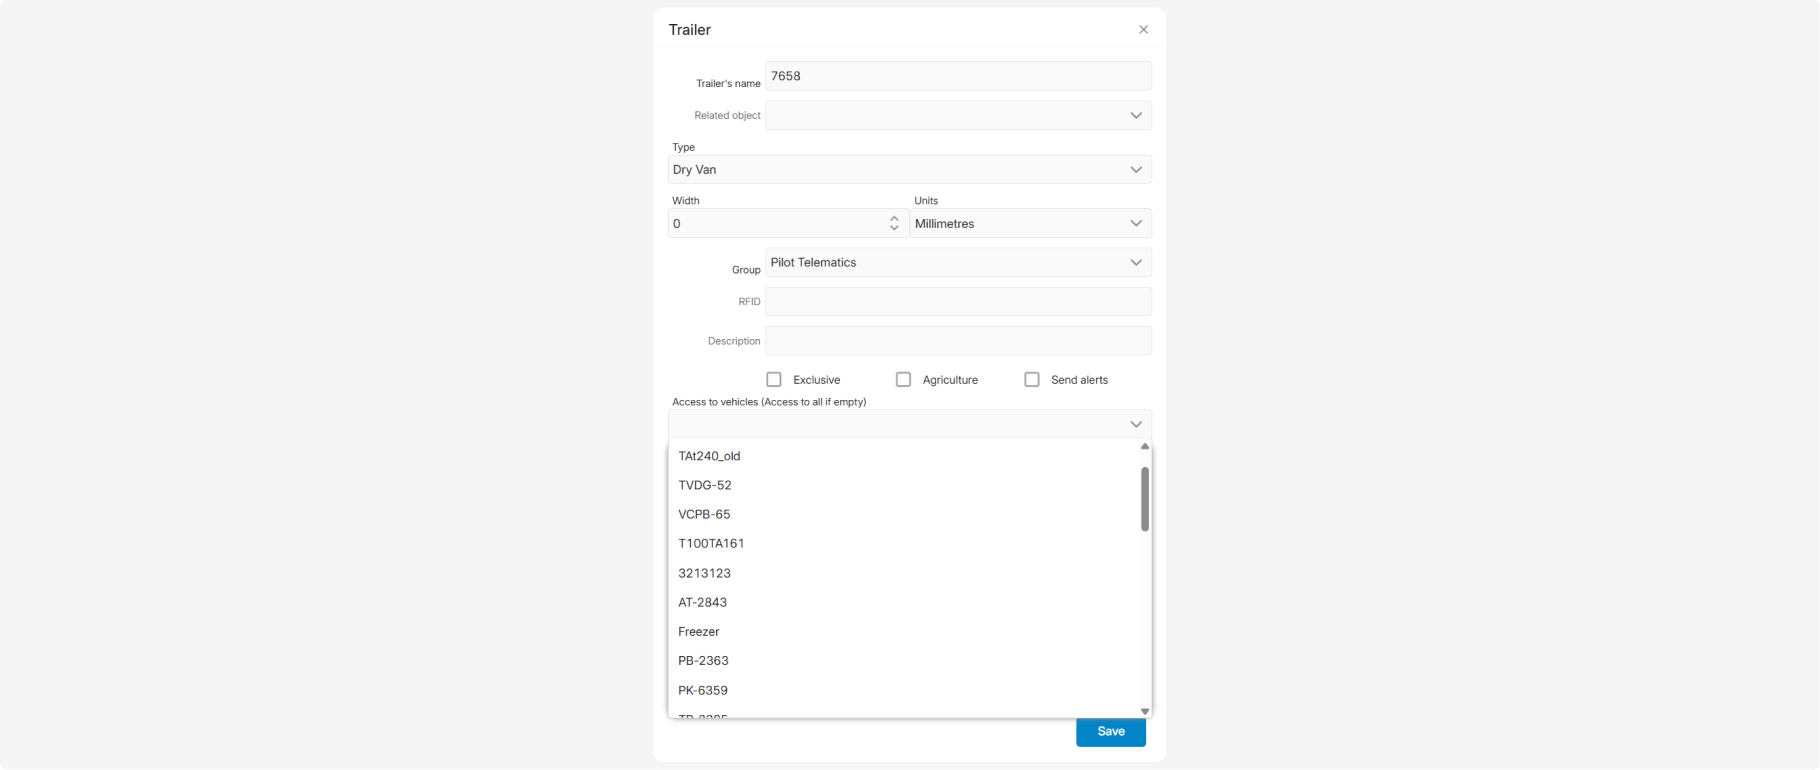1820x770 pixels.
Task: Close the Trailer dialog
Action: (x=1143, y=30)
